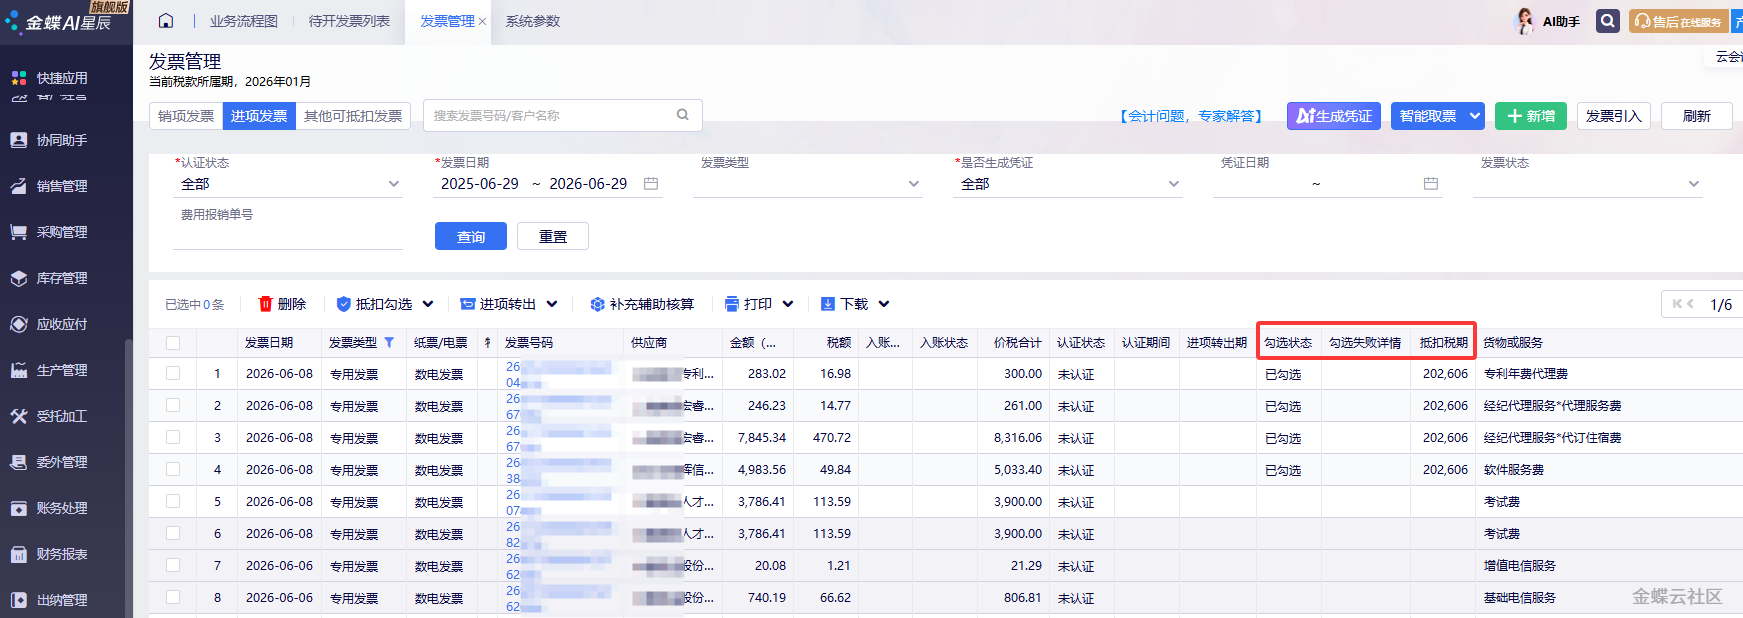
Task: Open the home page icon
Action: coord(166,21)
